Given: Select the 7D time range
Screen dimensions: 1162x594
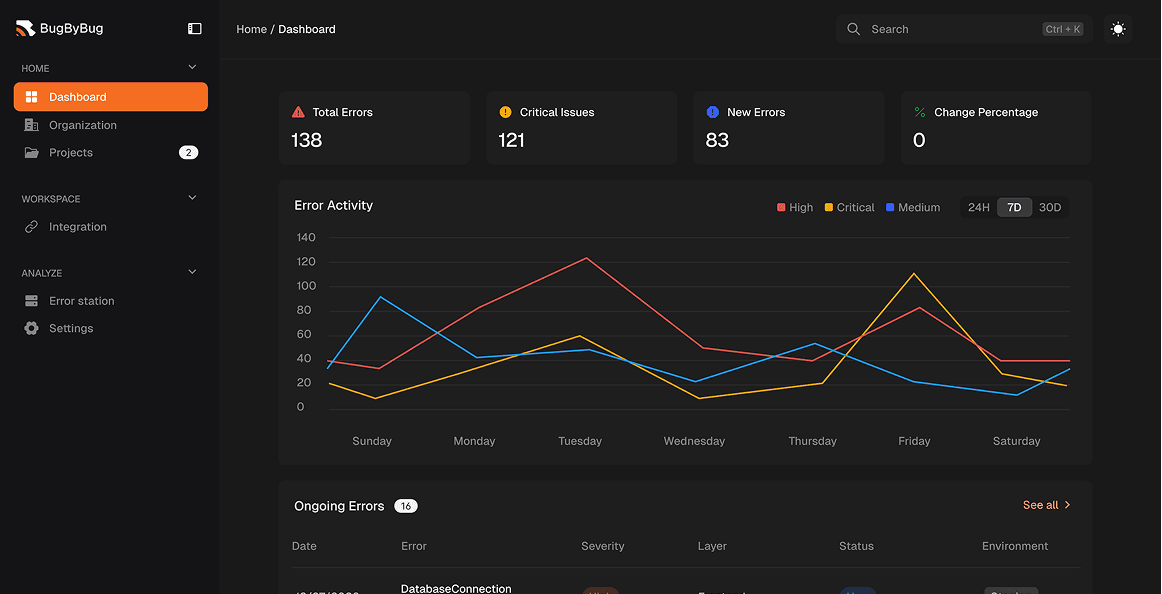Looking at the screenshot, I should pos(1015,207).
